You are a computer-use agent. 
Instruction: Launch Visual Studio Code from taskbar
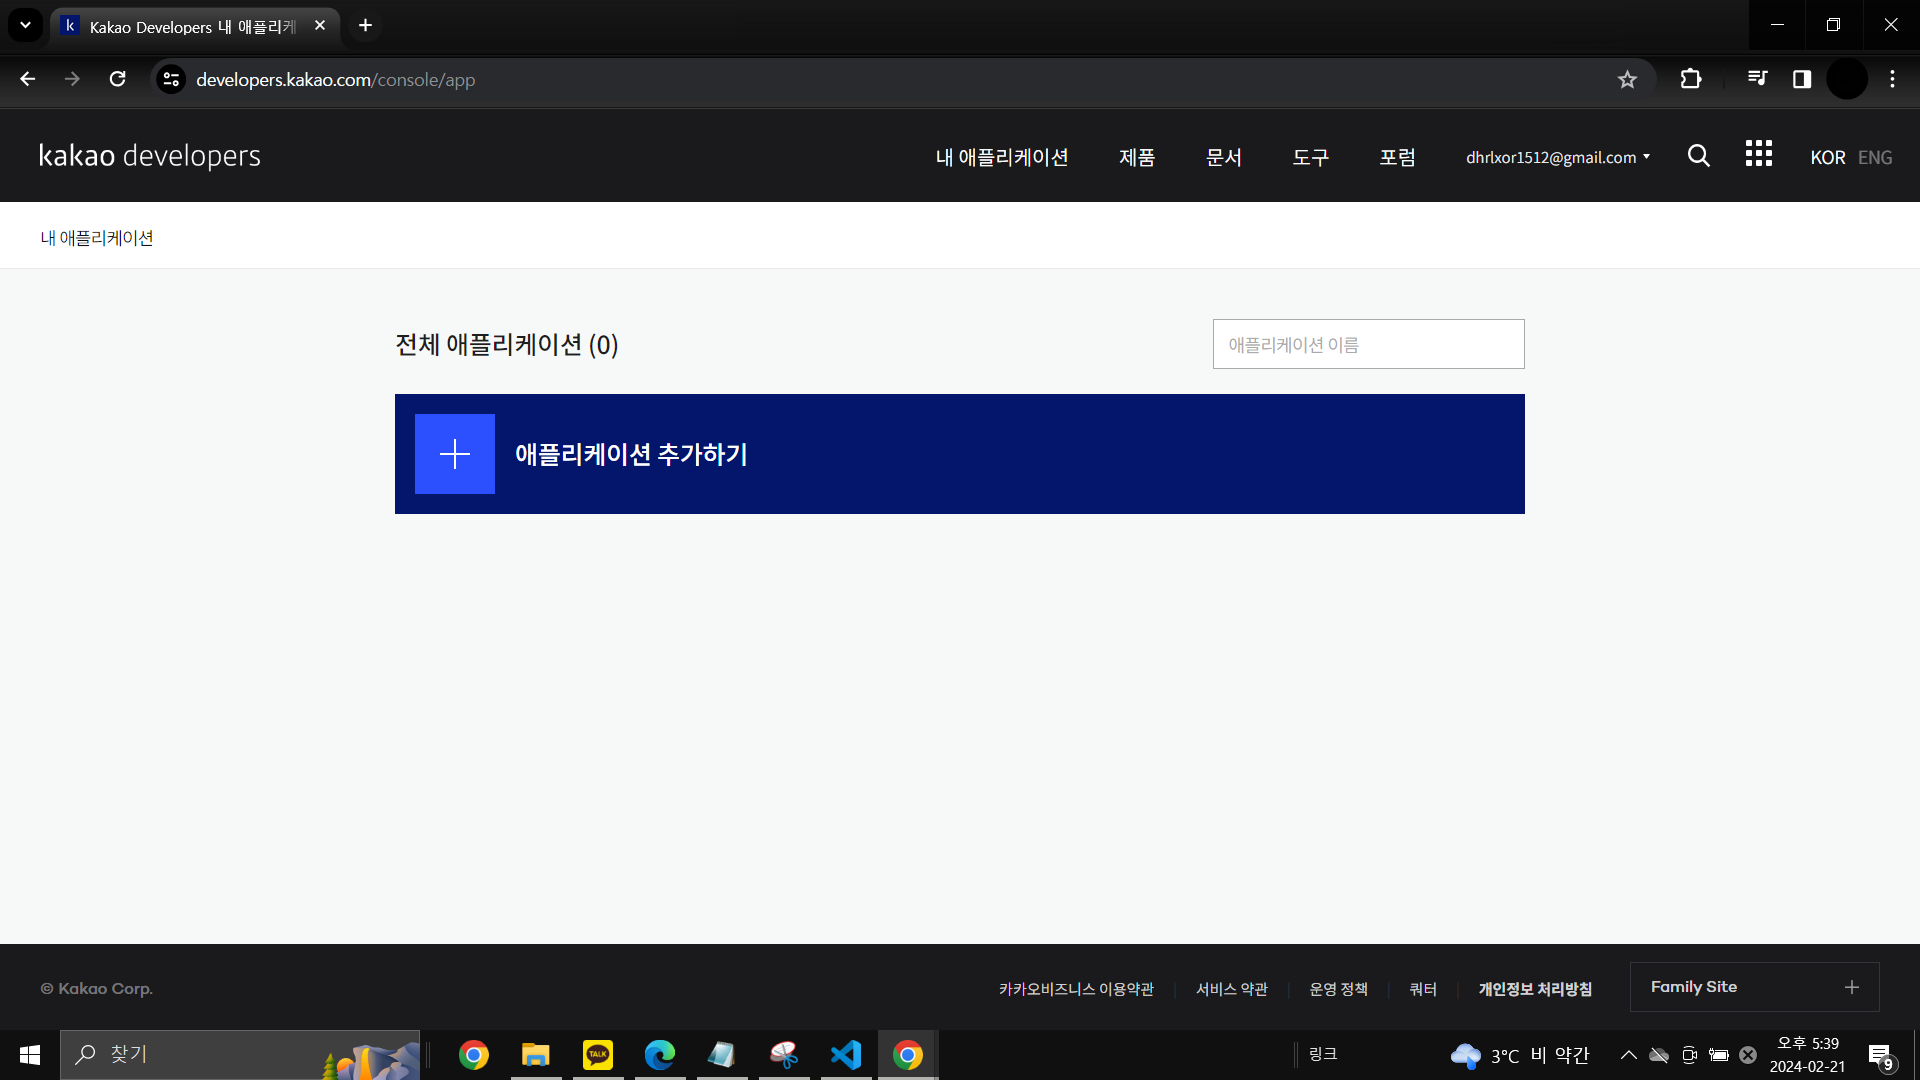point(846,1055)
